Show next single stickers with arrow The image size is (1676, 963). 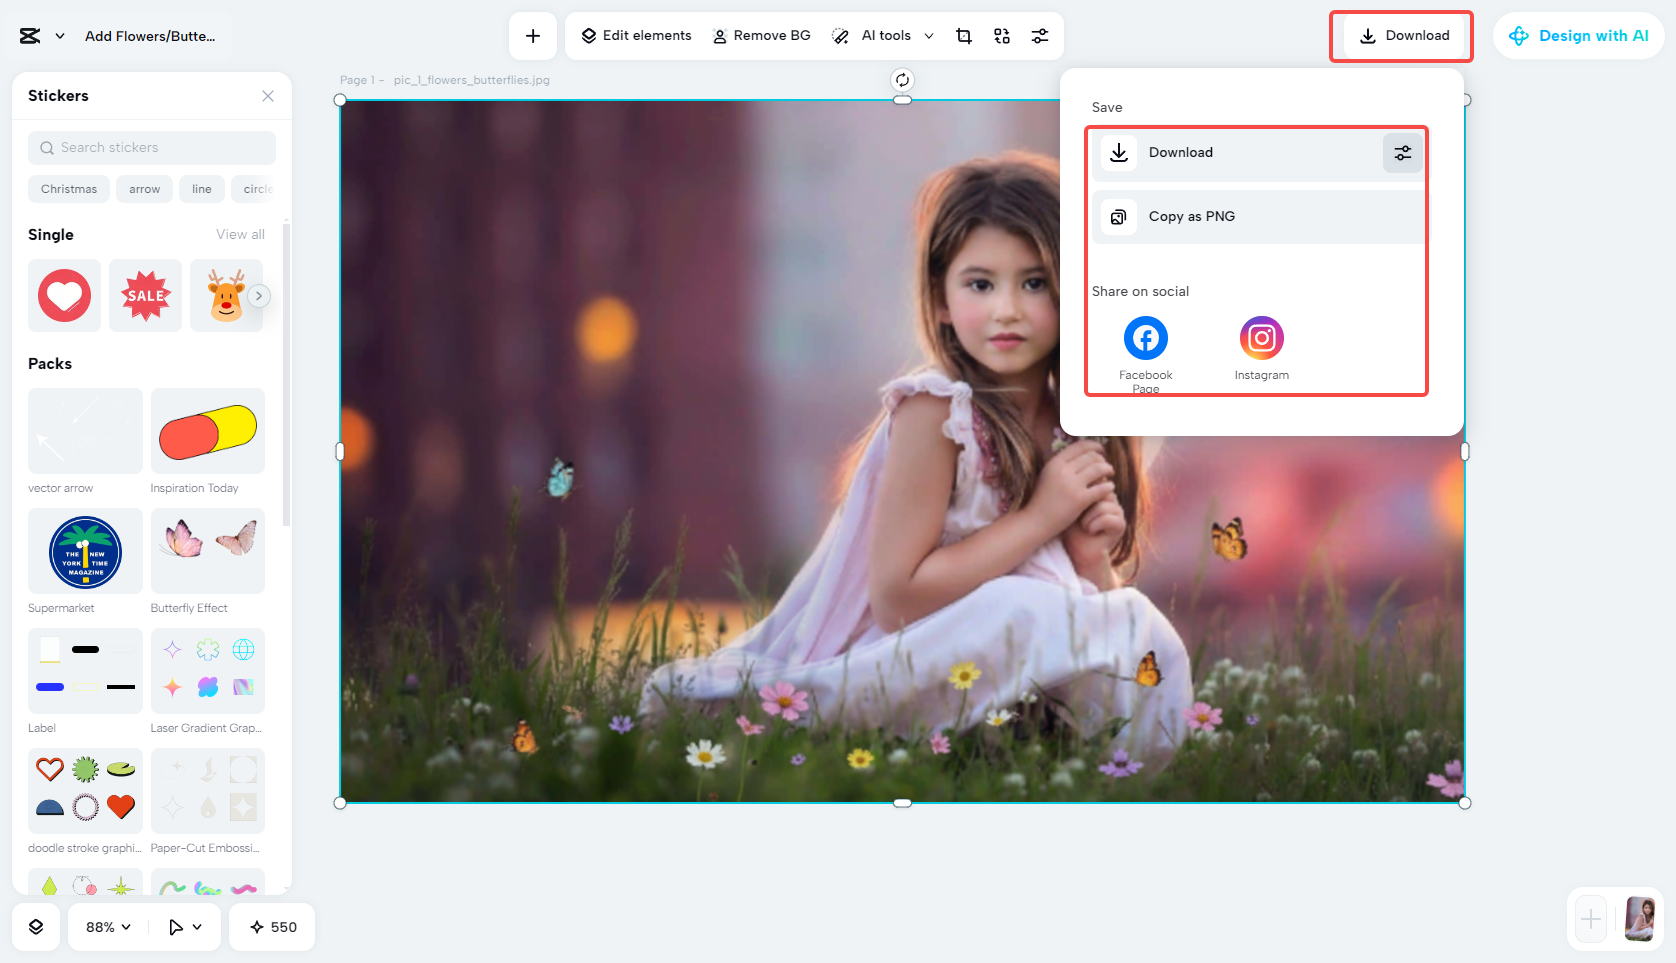[259, 296]
